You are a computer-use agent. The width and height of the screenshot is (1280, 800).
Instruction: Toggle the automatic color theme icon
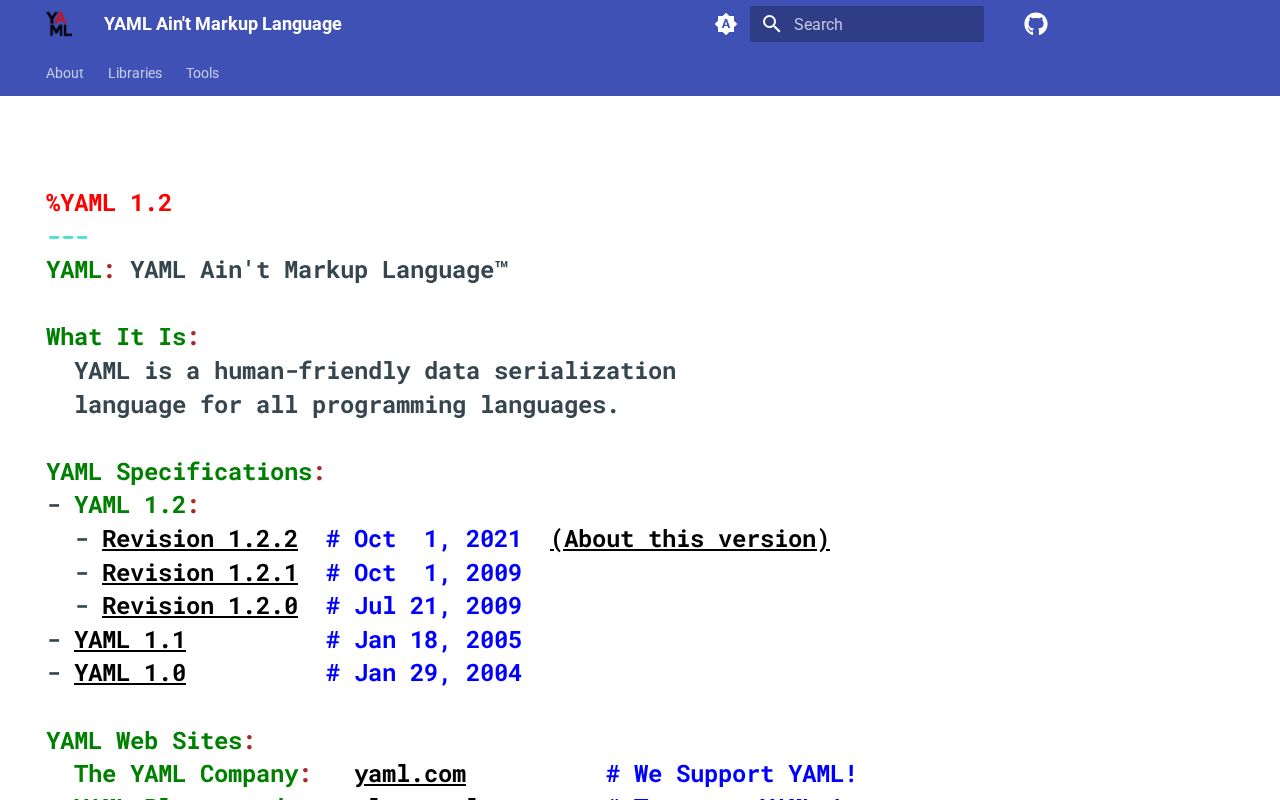pyautogui.click(x=726, y=24)
